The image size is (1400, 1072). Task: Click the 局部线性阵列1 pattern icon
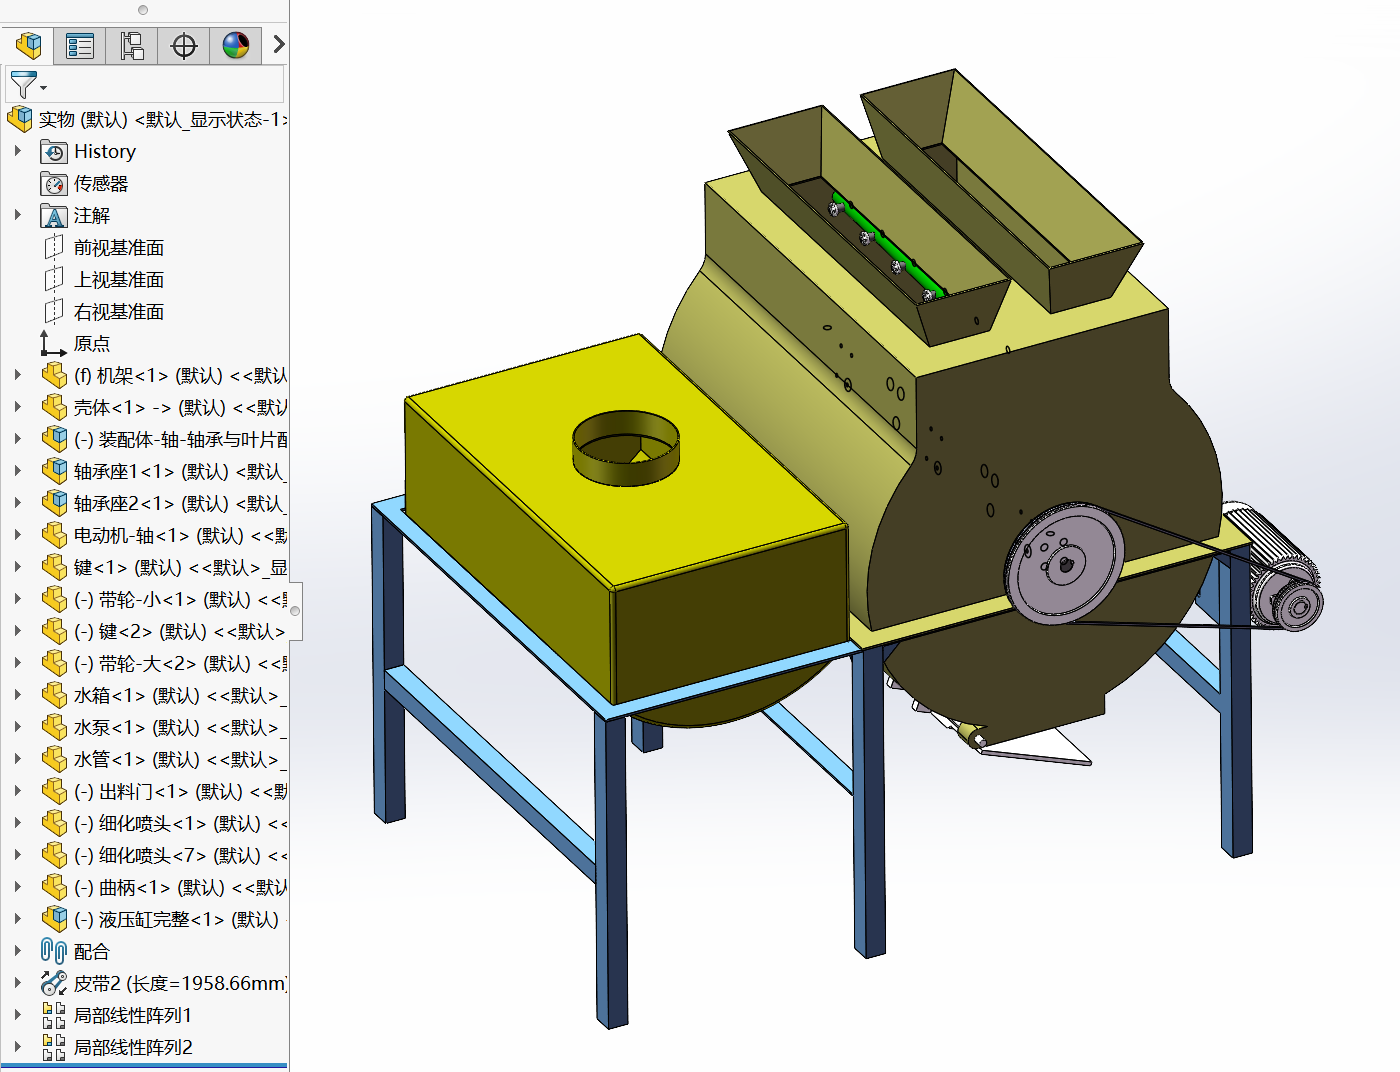(54, 1015)
